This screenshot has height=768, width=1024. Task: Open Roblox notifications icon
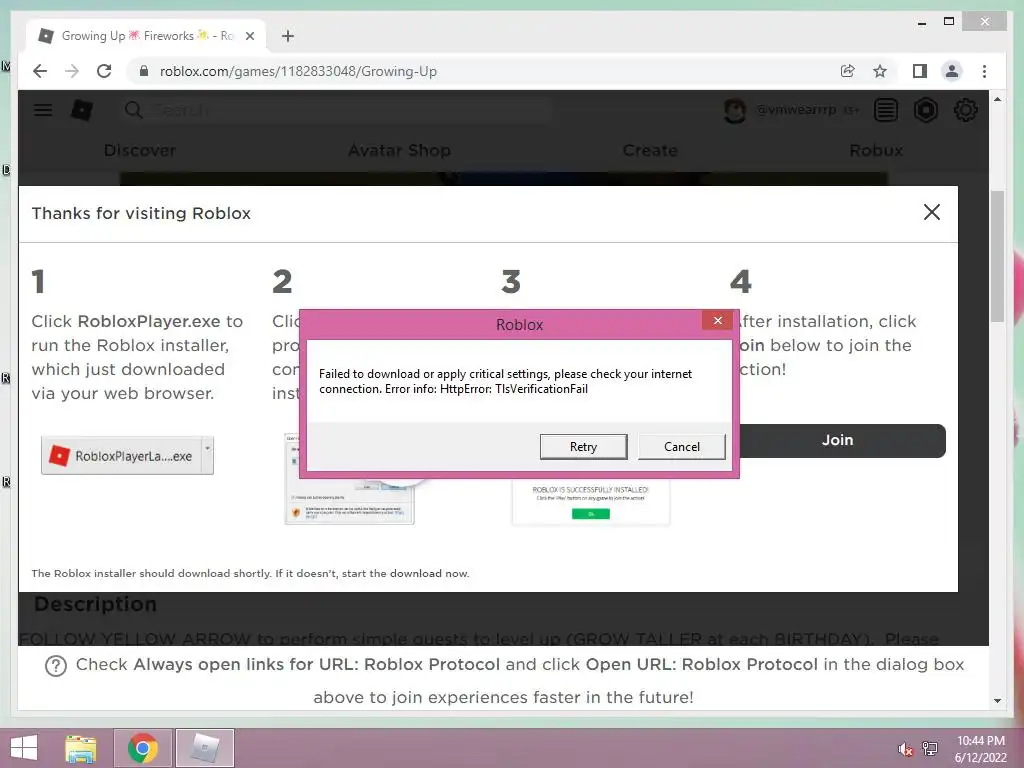click(x=886, y=110)
